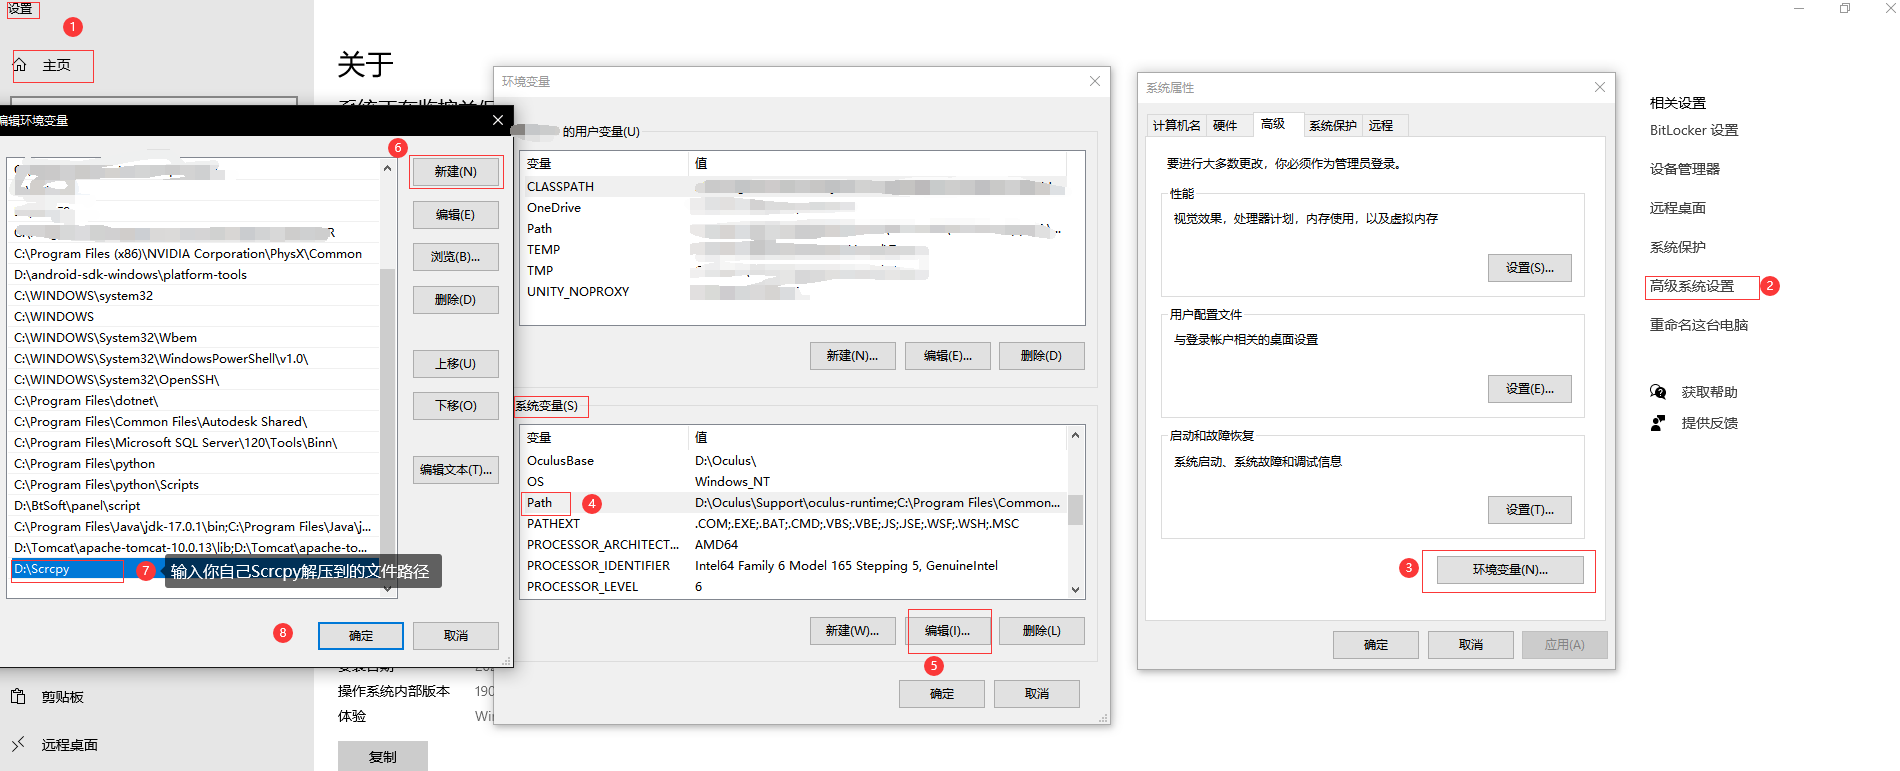Click 新建(N)... under user variables
1900x771 pixels.
(852, 356)
